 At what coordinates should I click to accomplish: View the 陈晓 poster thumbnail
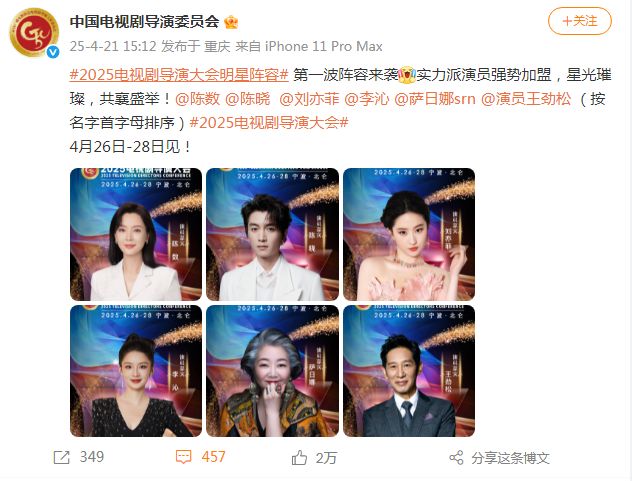click(x=272, y=234)
